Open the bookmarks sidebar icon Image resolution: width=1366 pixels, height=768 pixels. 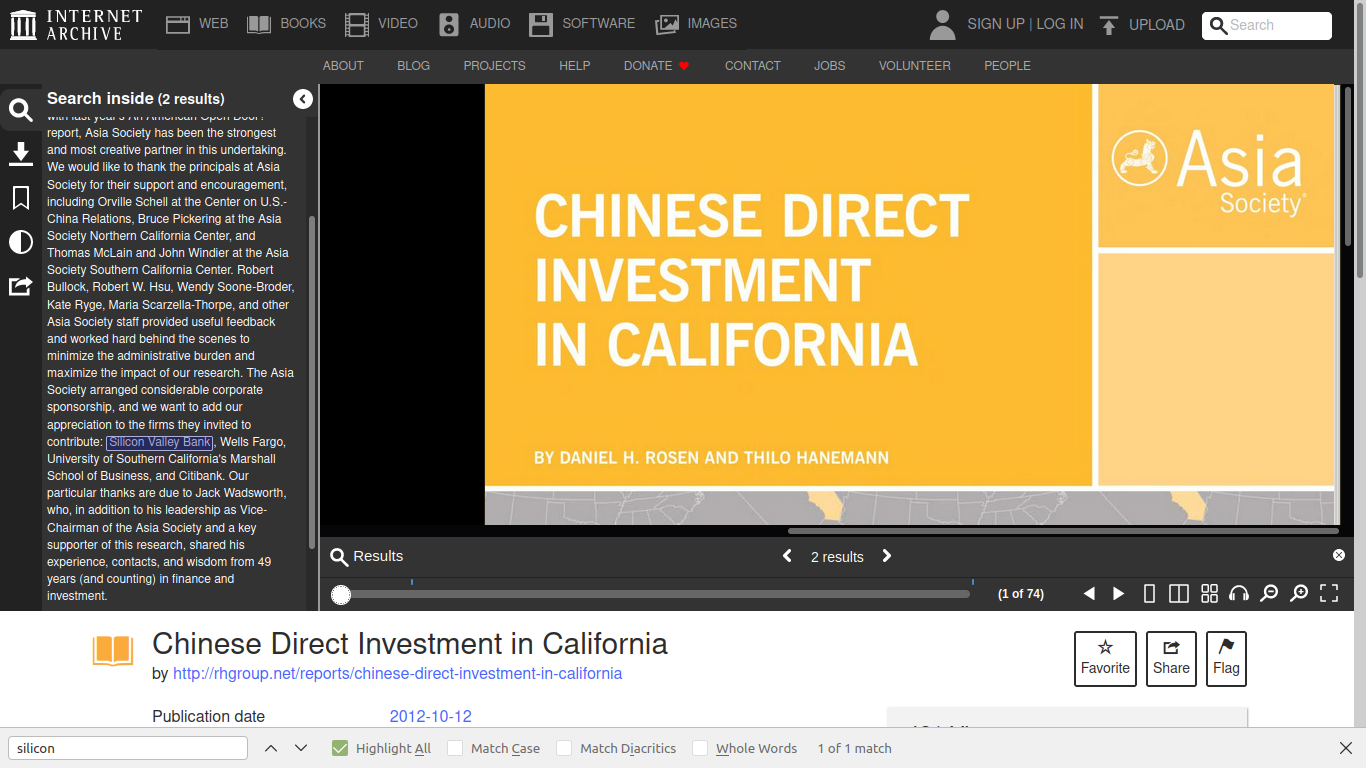pos(20,198)
